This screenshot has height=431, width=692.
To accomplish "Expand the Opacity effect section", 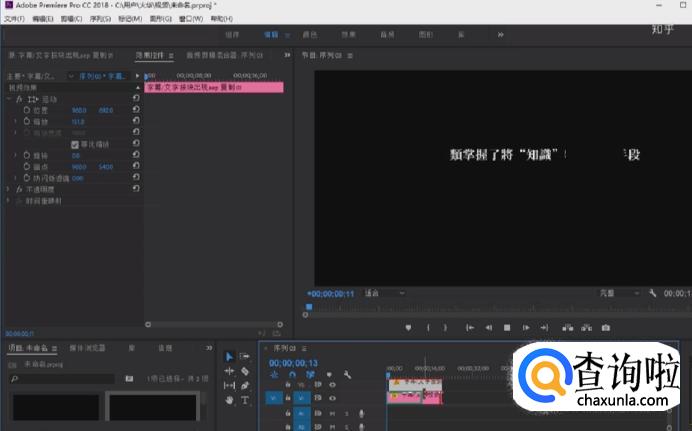I will (9, 189).
